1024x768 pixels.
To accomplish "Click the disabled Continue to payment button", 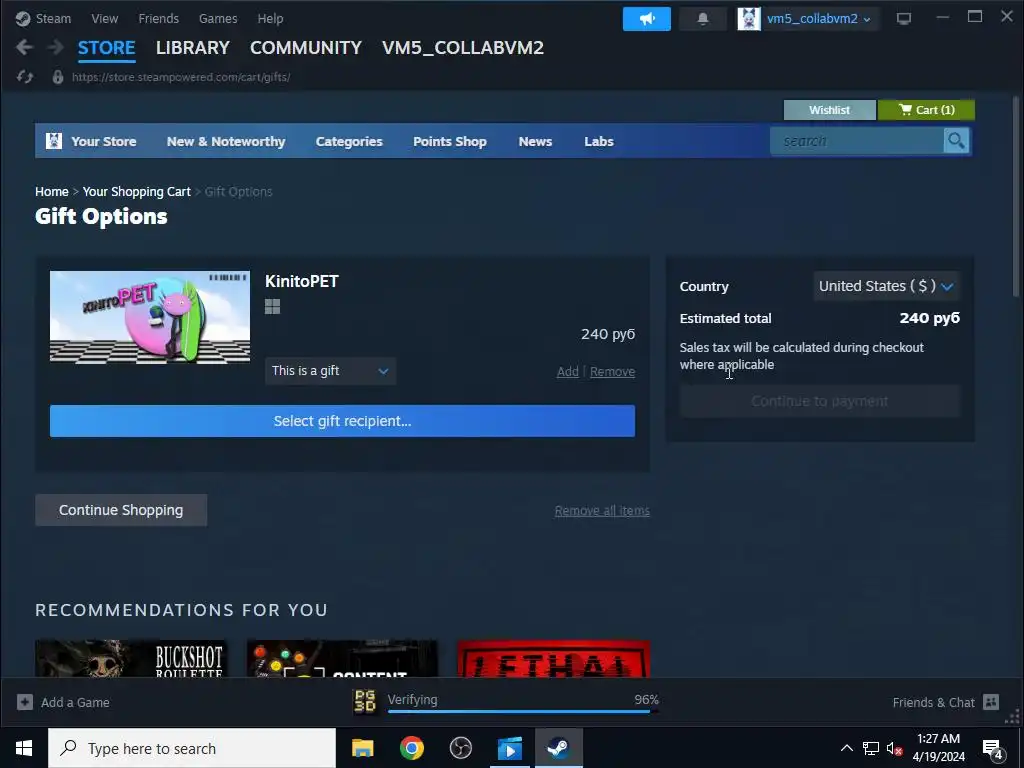I will pos(820,401).
